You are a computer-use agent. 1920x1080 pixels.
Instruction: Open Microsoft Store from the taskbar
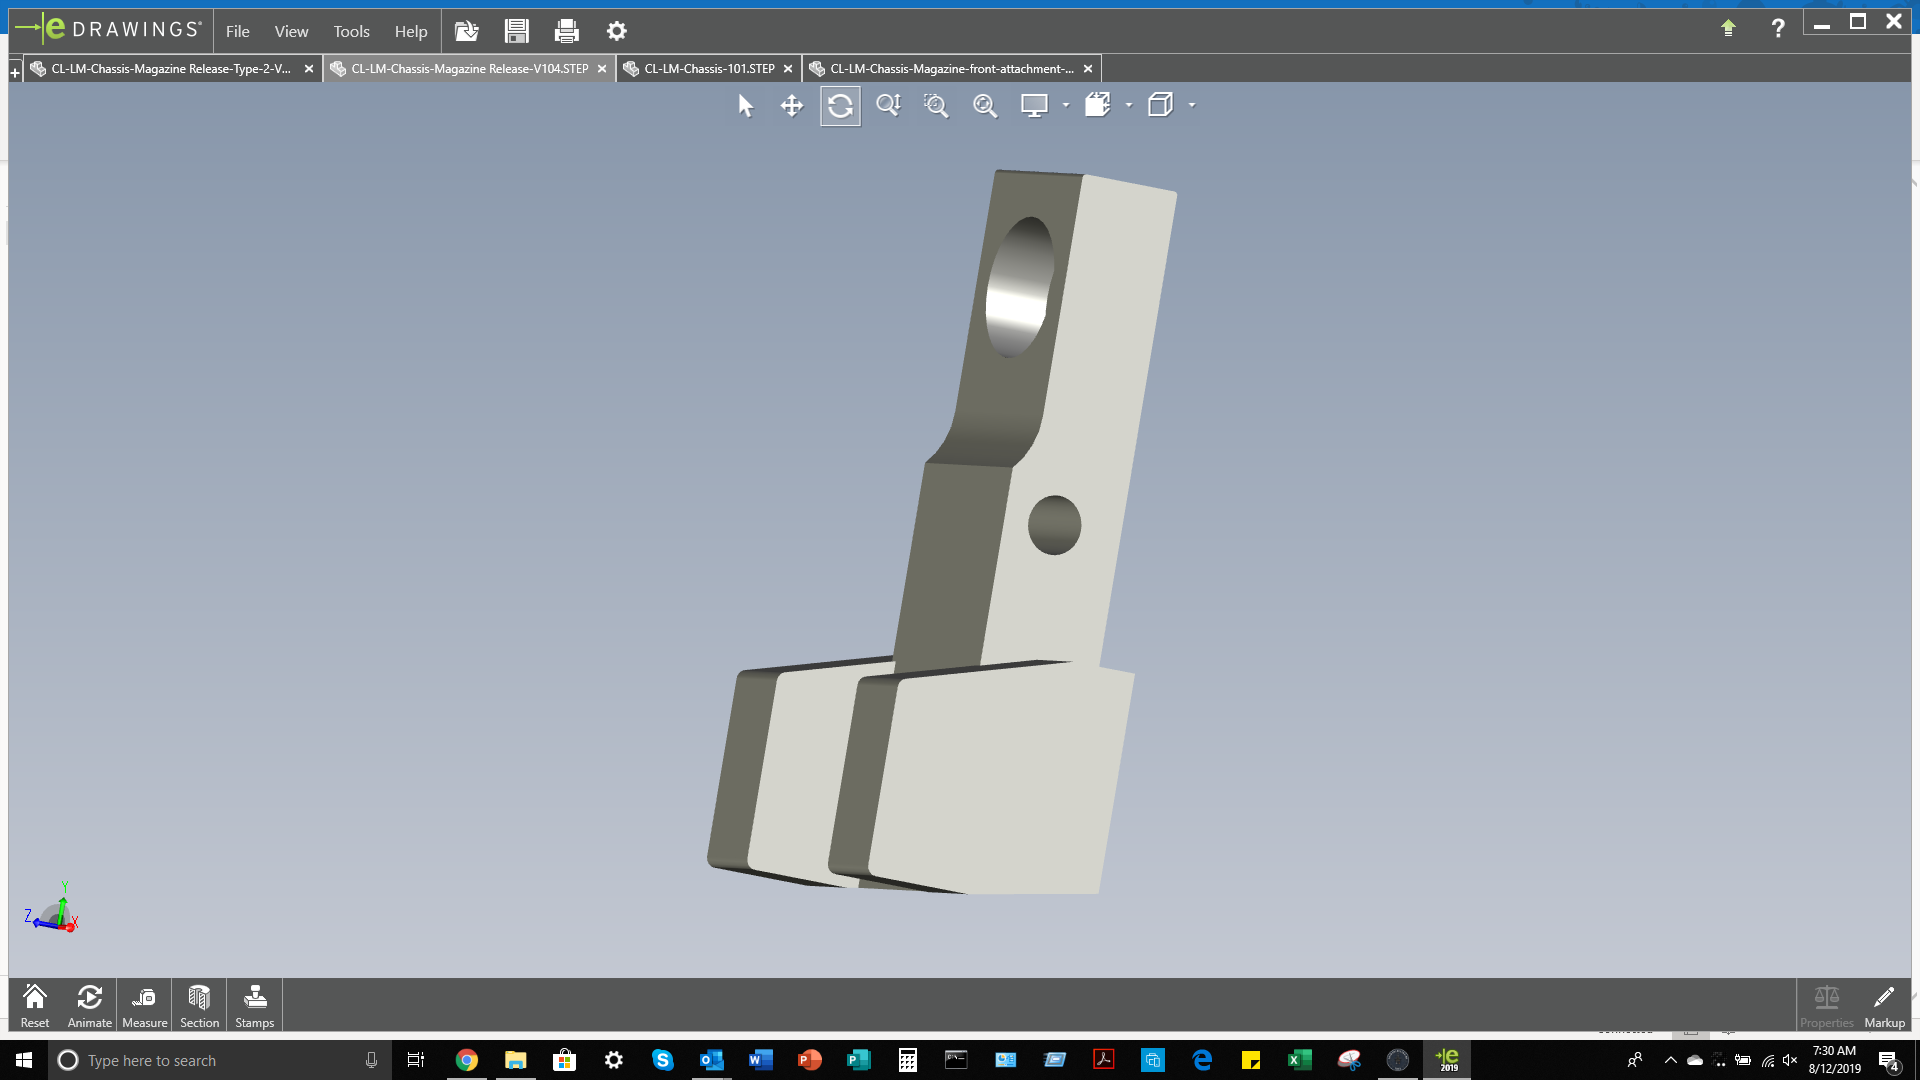(564, 1060)
